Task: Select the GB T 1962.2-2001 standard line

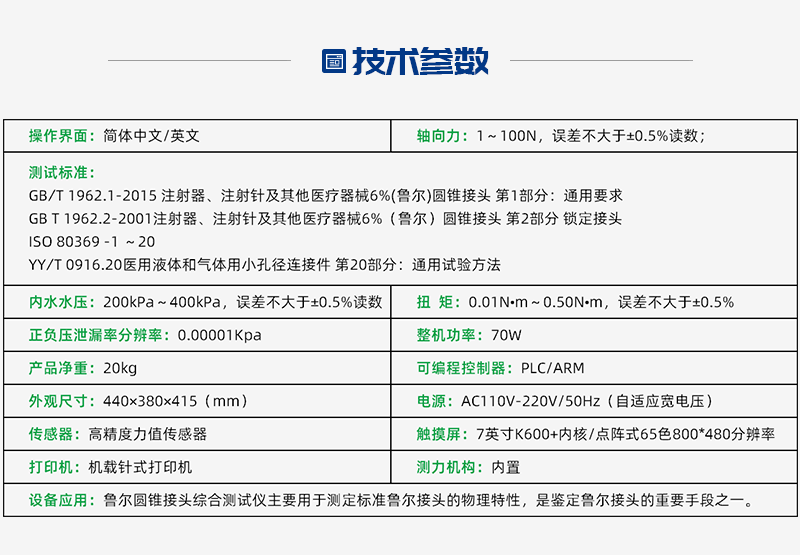Action: [325, 219]
